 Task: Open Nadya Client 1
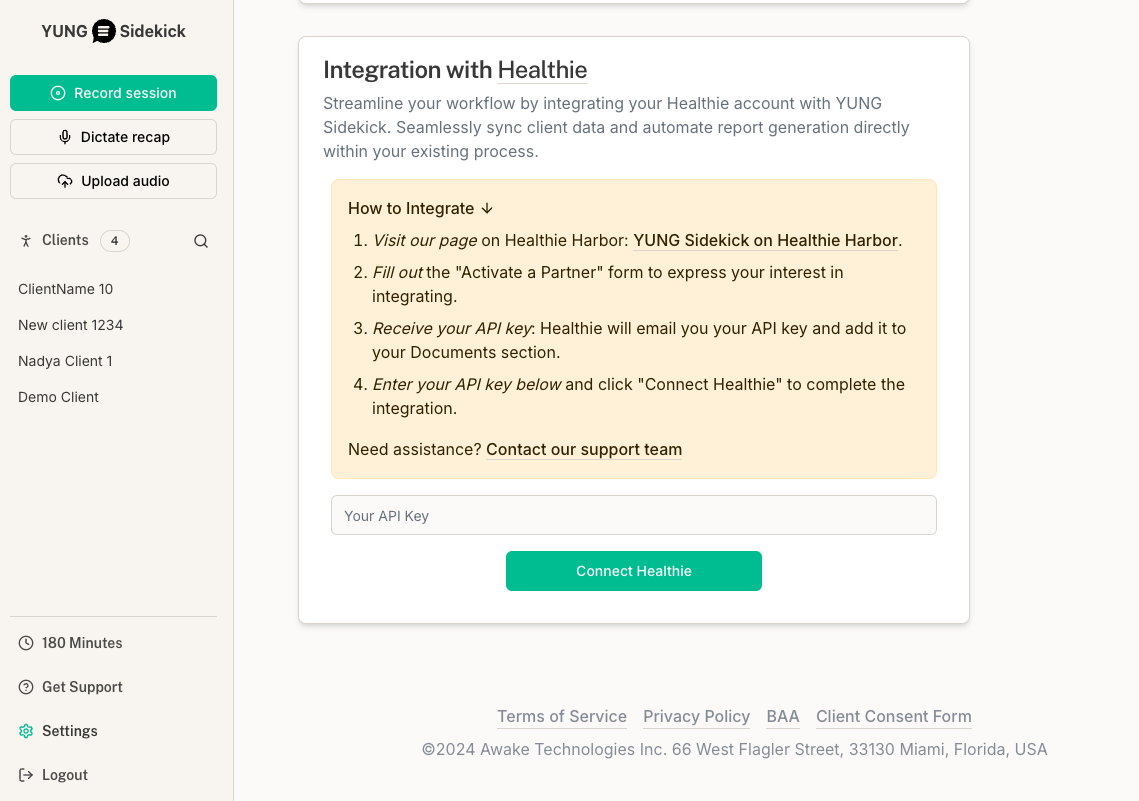(x=65, y=361)
